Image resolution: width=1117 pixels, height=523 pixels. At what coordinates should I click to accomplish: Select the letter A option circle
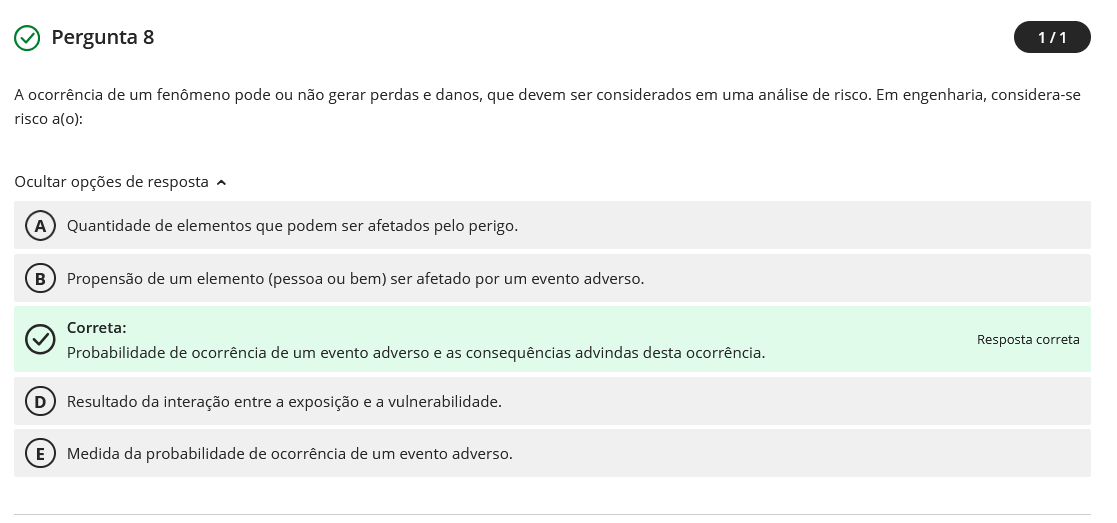click(x=40, y=226)
